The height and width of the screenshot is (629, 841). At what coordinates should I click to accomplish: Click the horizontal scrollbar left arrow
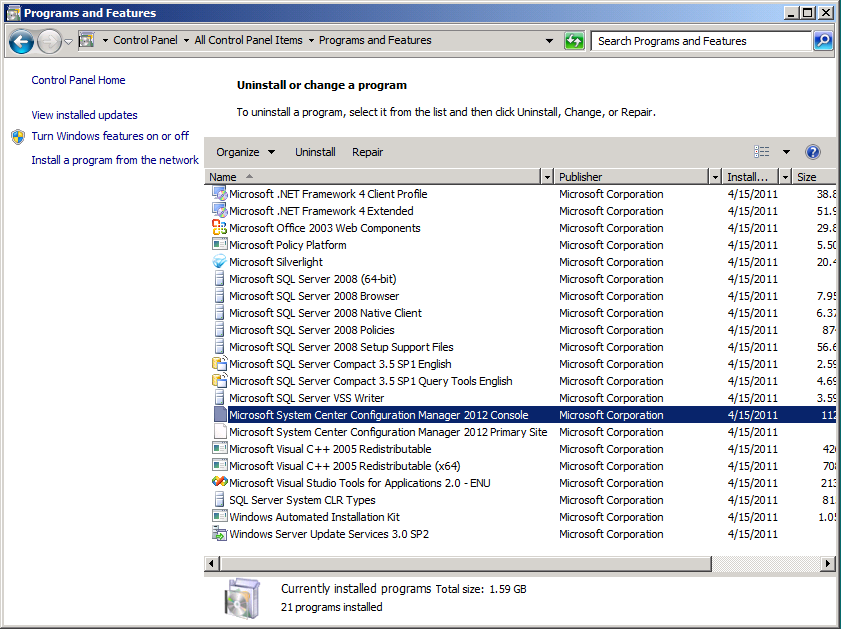(211, 563)
